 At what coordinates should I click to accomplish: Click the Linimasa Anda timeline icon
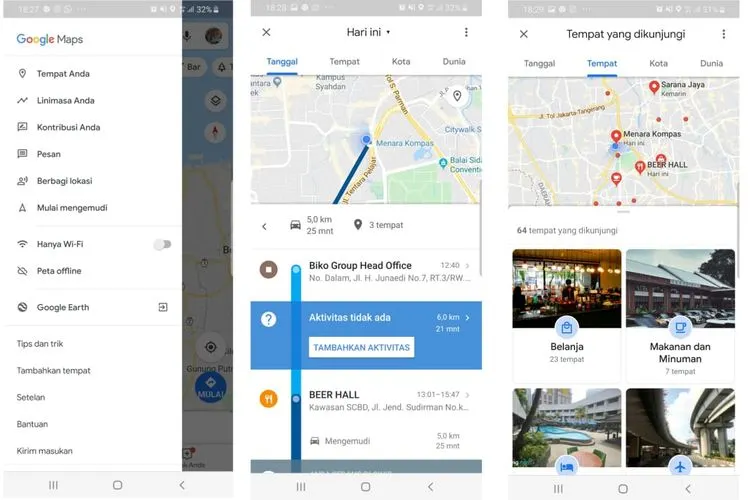tap(22, 101)
